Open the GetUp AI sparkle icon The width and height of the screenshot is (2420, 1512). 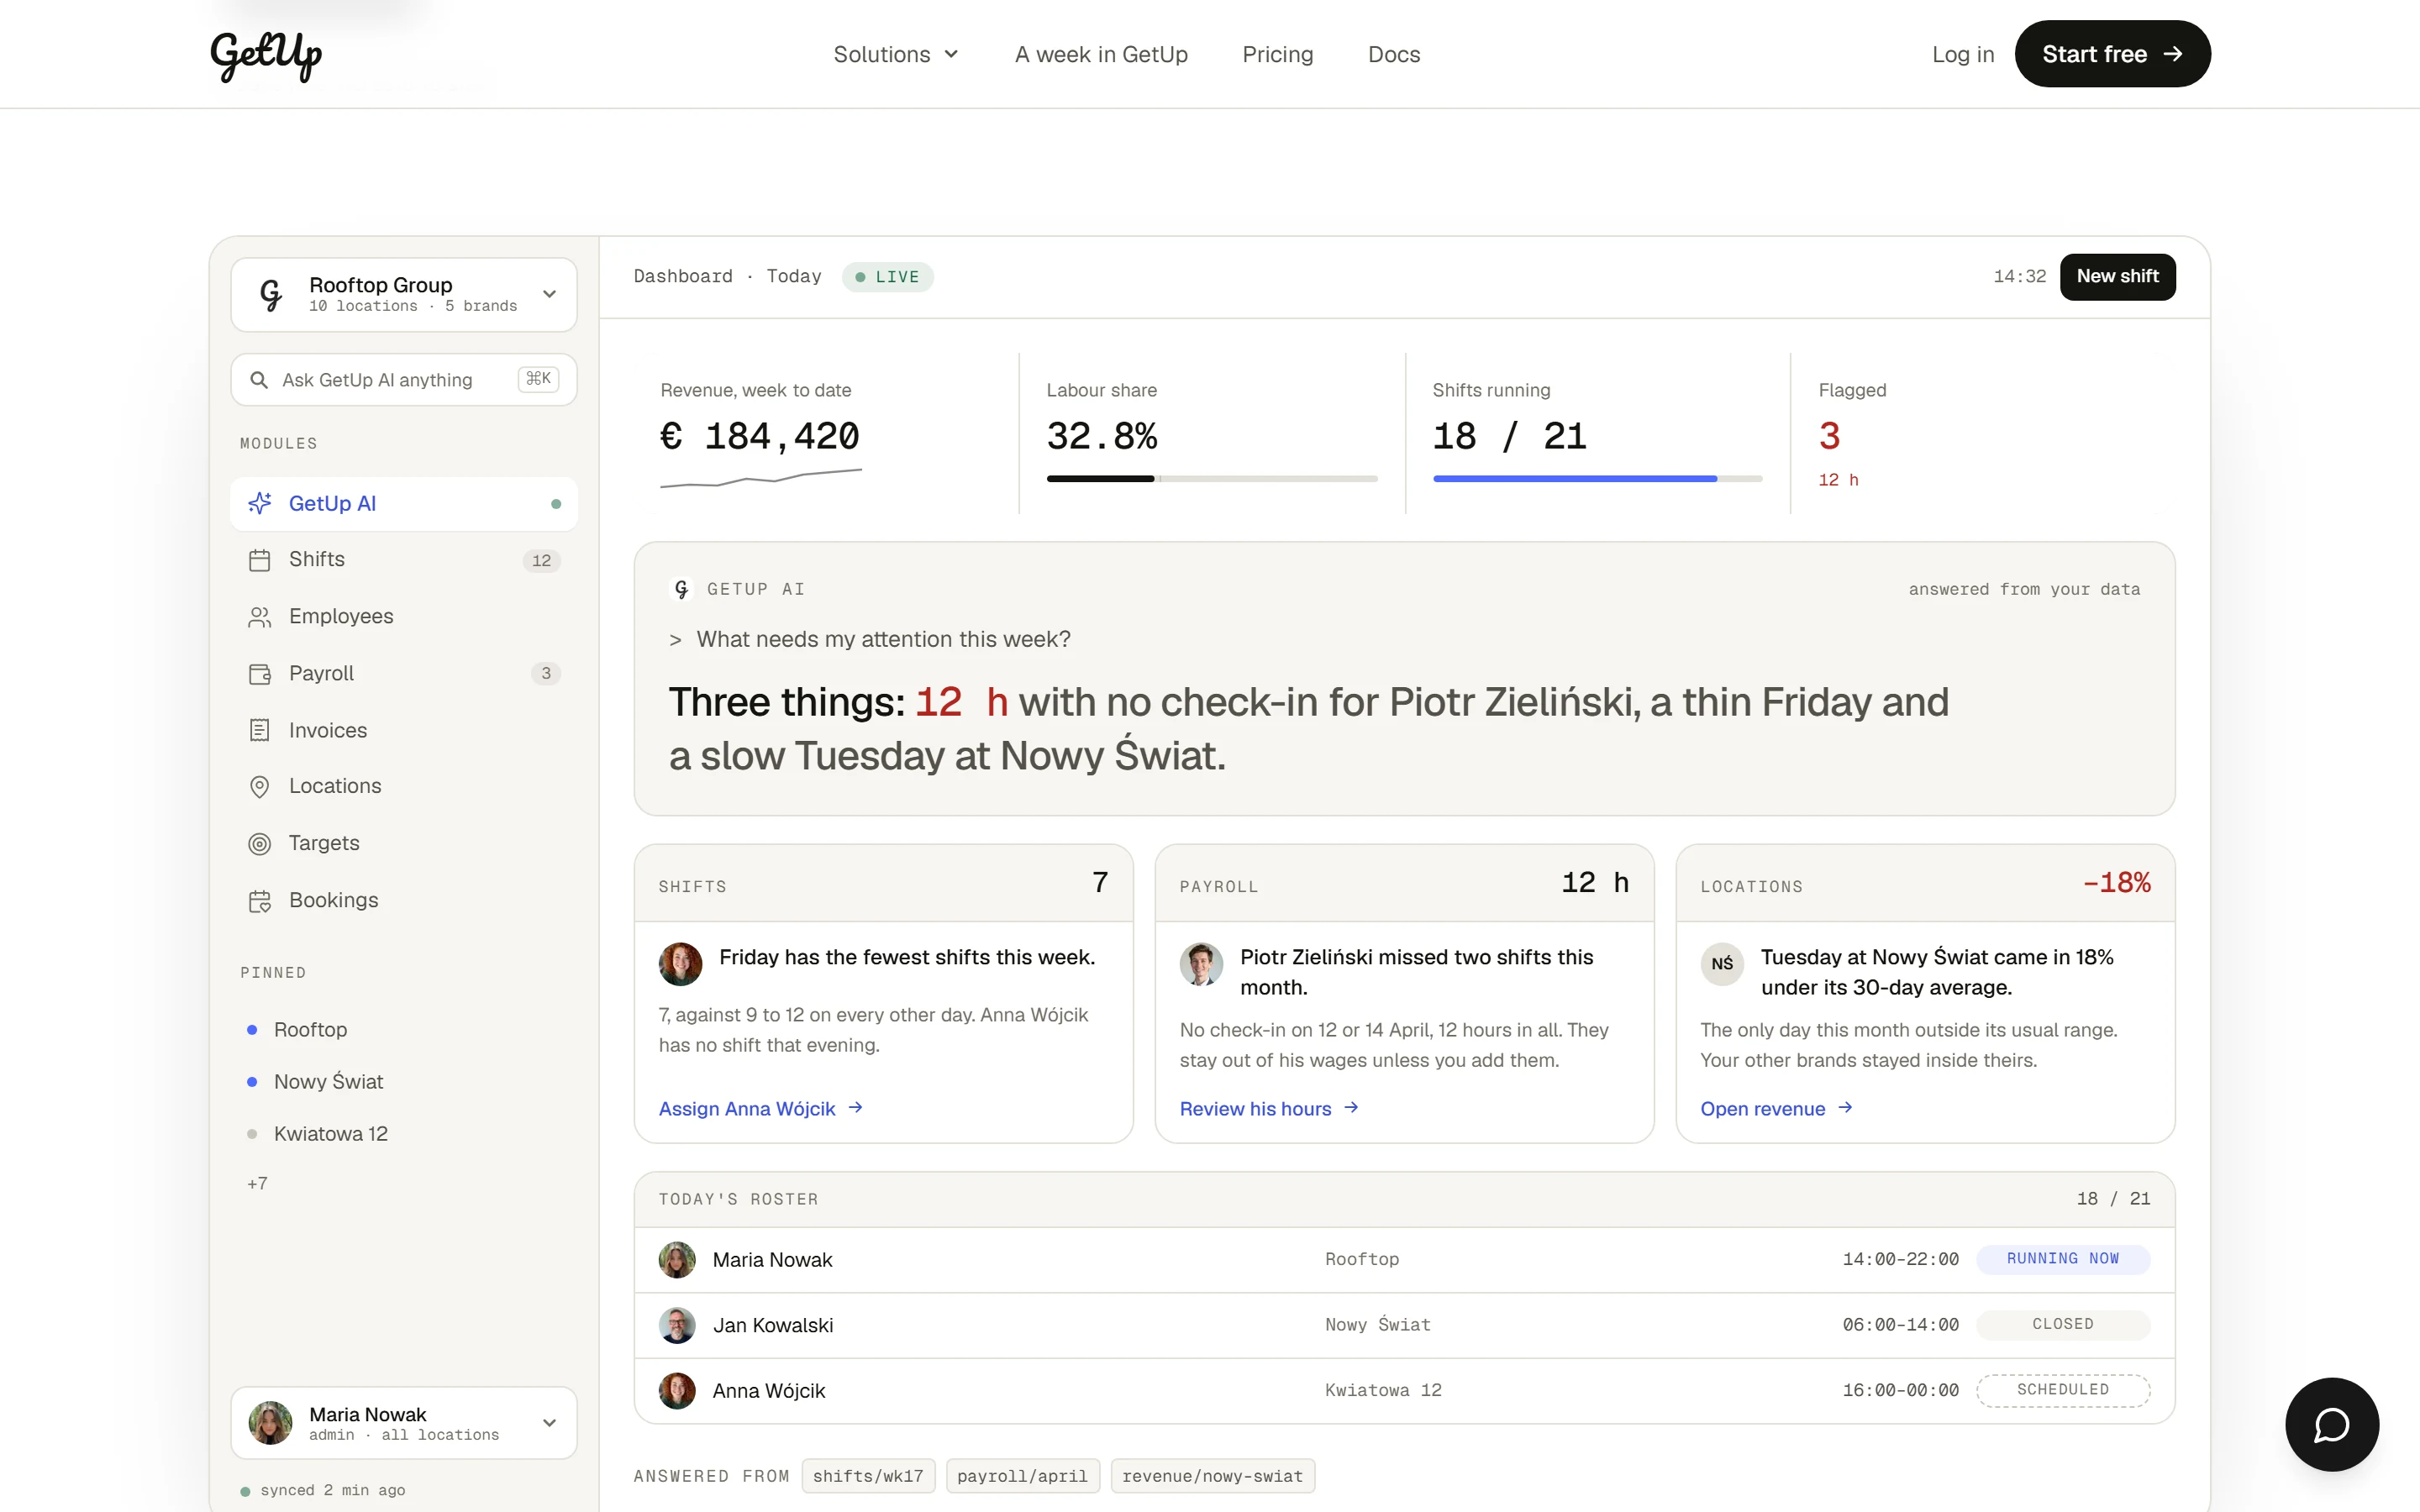pos(260,503)
